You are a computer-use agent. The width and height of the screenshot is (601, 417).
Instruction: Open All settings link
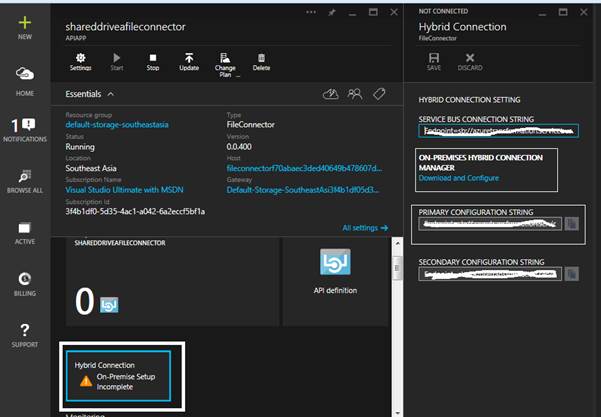point(365,228)
